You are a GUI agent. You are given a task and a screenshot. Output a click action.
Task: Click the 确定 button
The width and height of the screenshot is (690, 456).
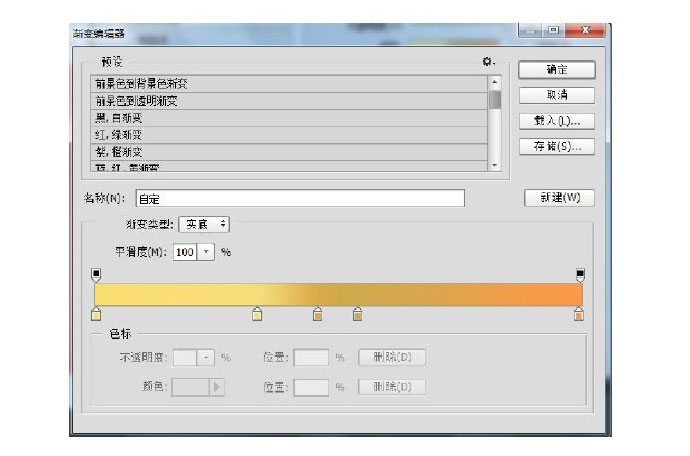[557, 70]
